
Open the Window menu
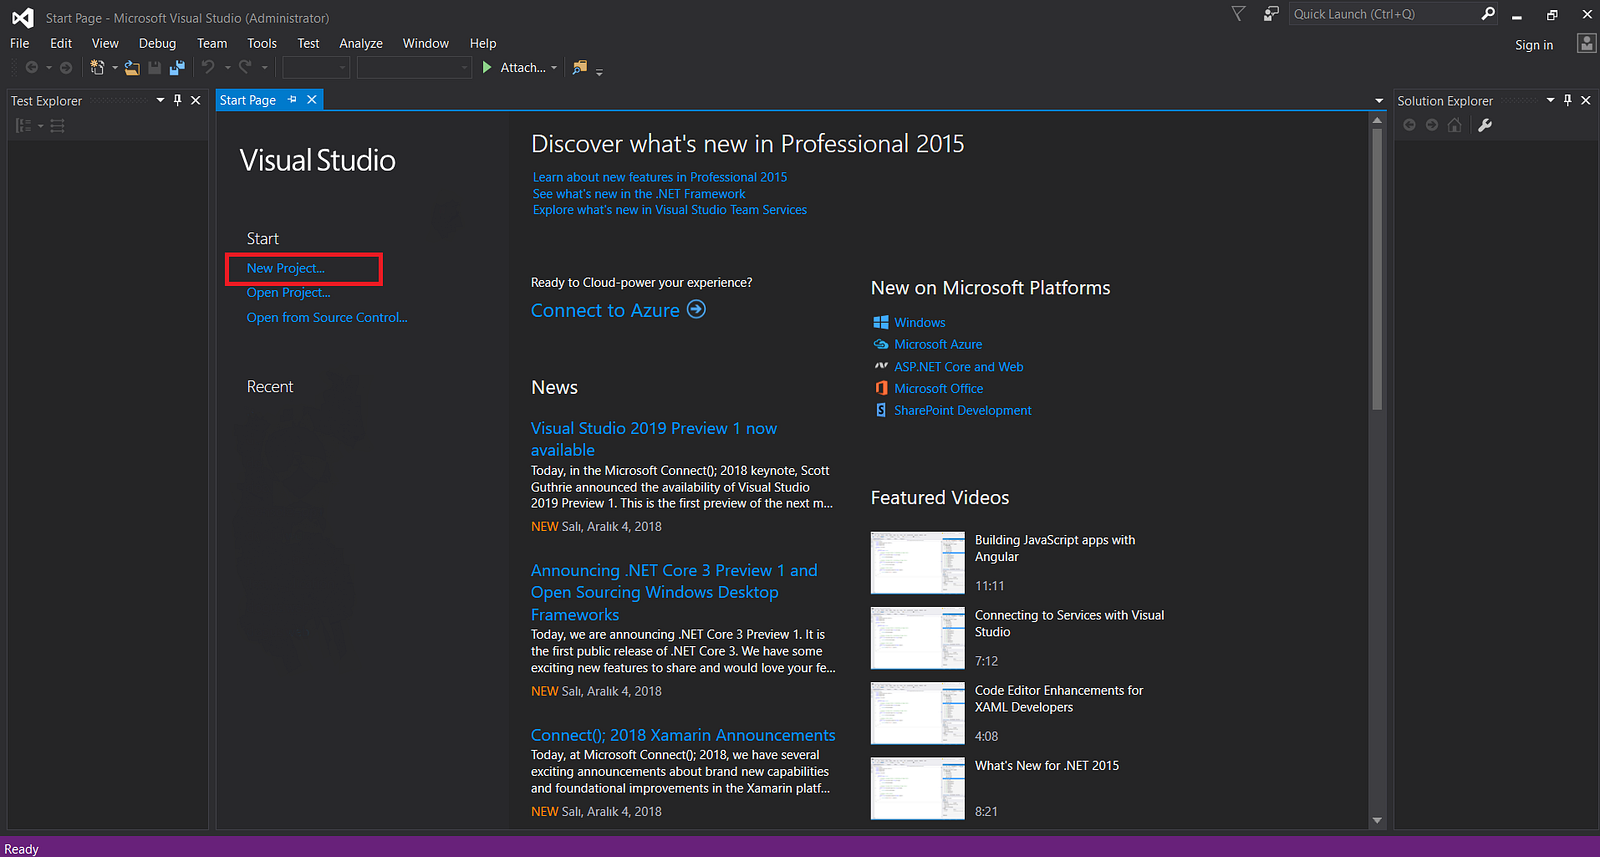coord(426,43)
